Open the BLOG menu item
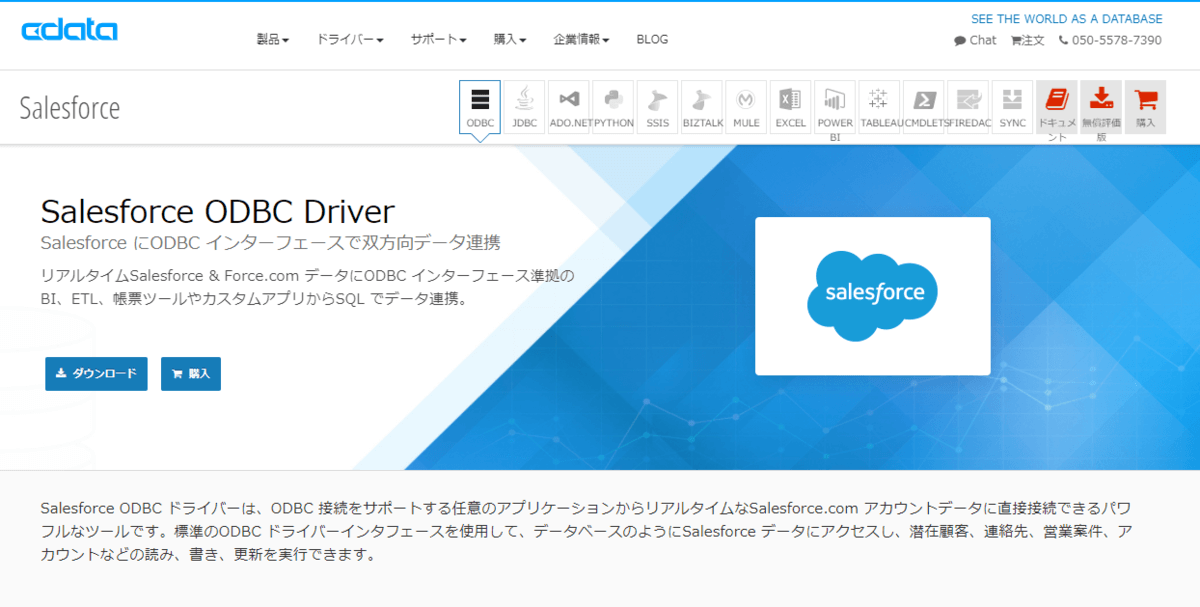The image size is (1200, 607). point(652,40)
